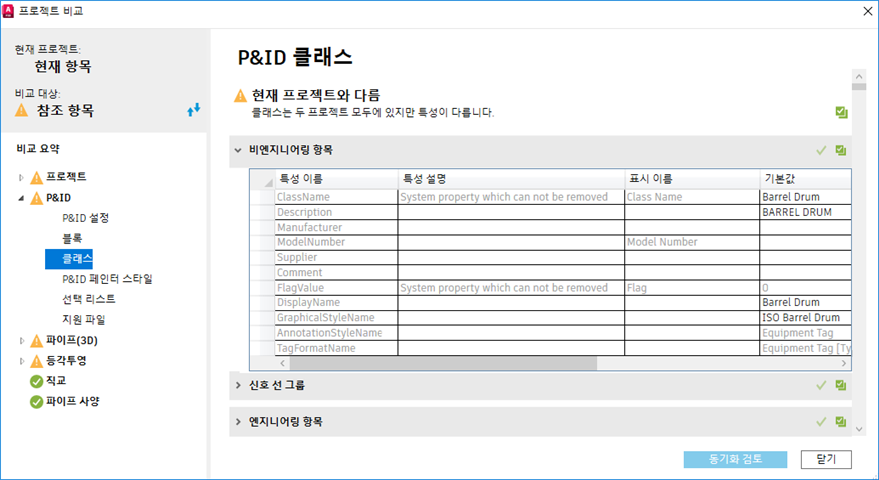Screen dimensions: 879x480
Task: Toggle sync checkbox icon for 엔지니어링 항목
Action: point(841,422)
